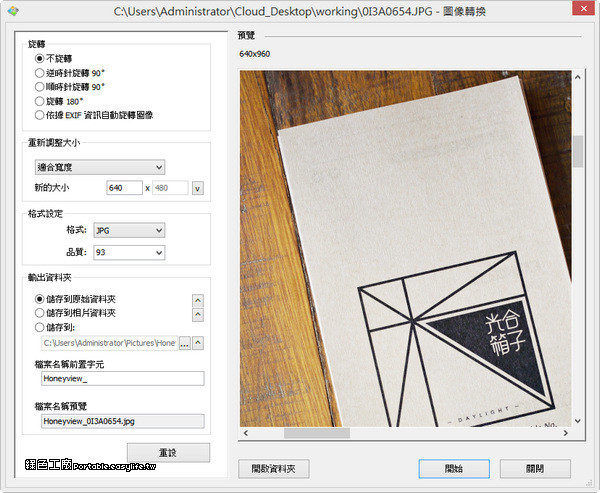Click preview vertical scrollbar down arrow

tap(578, 421)
